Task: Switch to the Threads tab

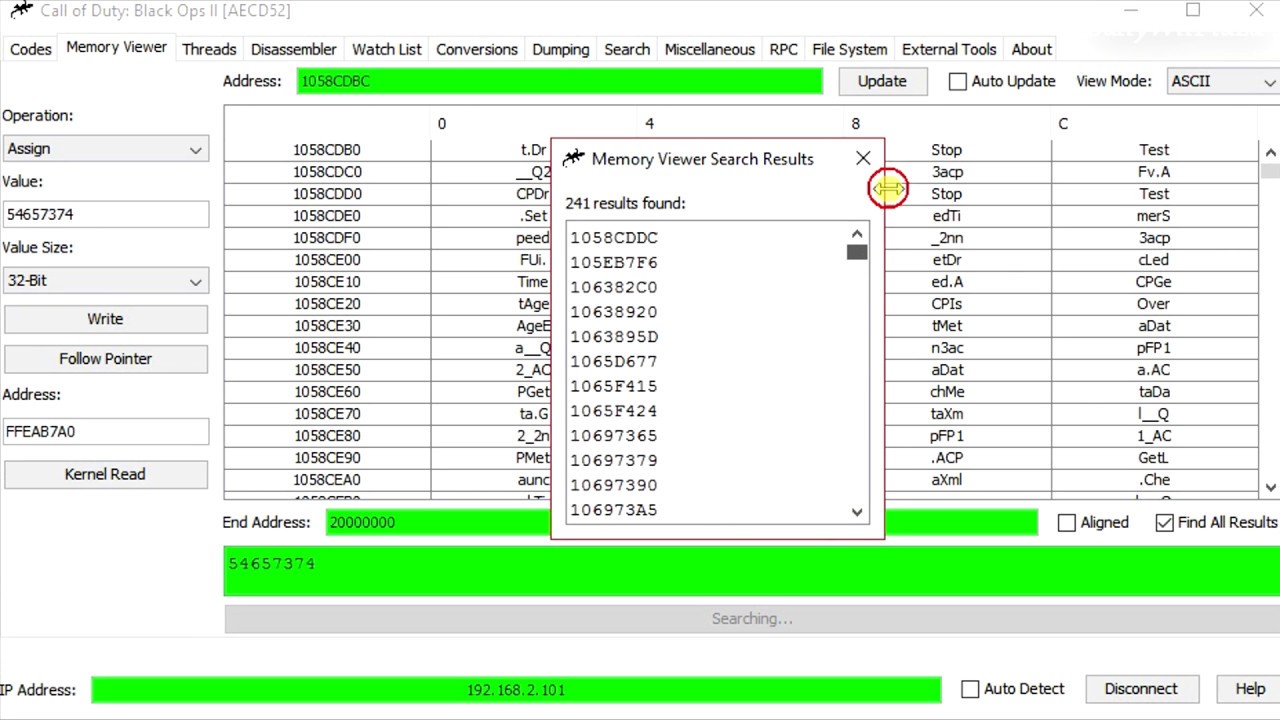Action: [209, 49]
